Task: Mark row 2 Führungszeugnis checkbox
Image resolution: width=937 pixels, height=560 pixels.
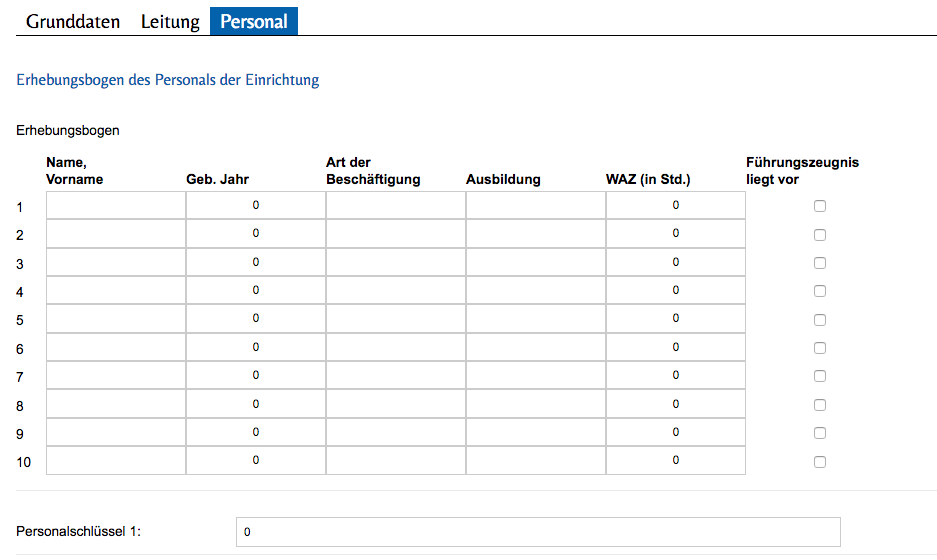Action: pyautogui.click(x=820, y=235)
